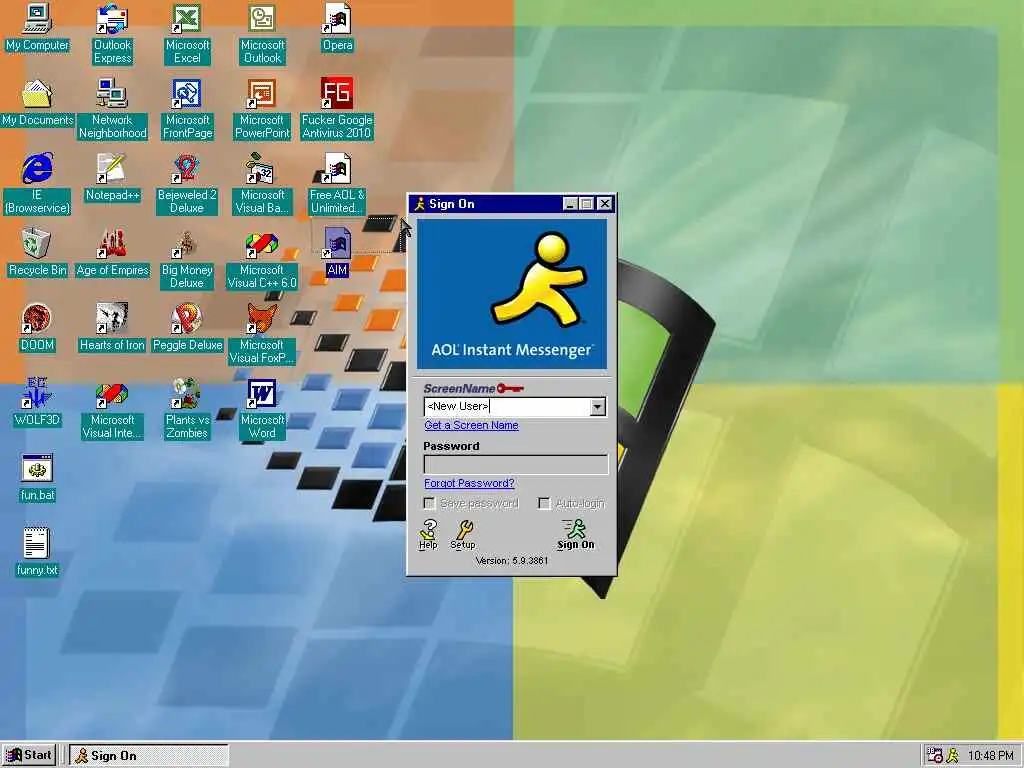Close the AIM Sign On window
This screenshot has width=1024, height=768.
pyautogui.click(x=605, y=204)
